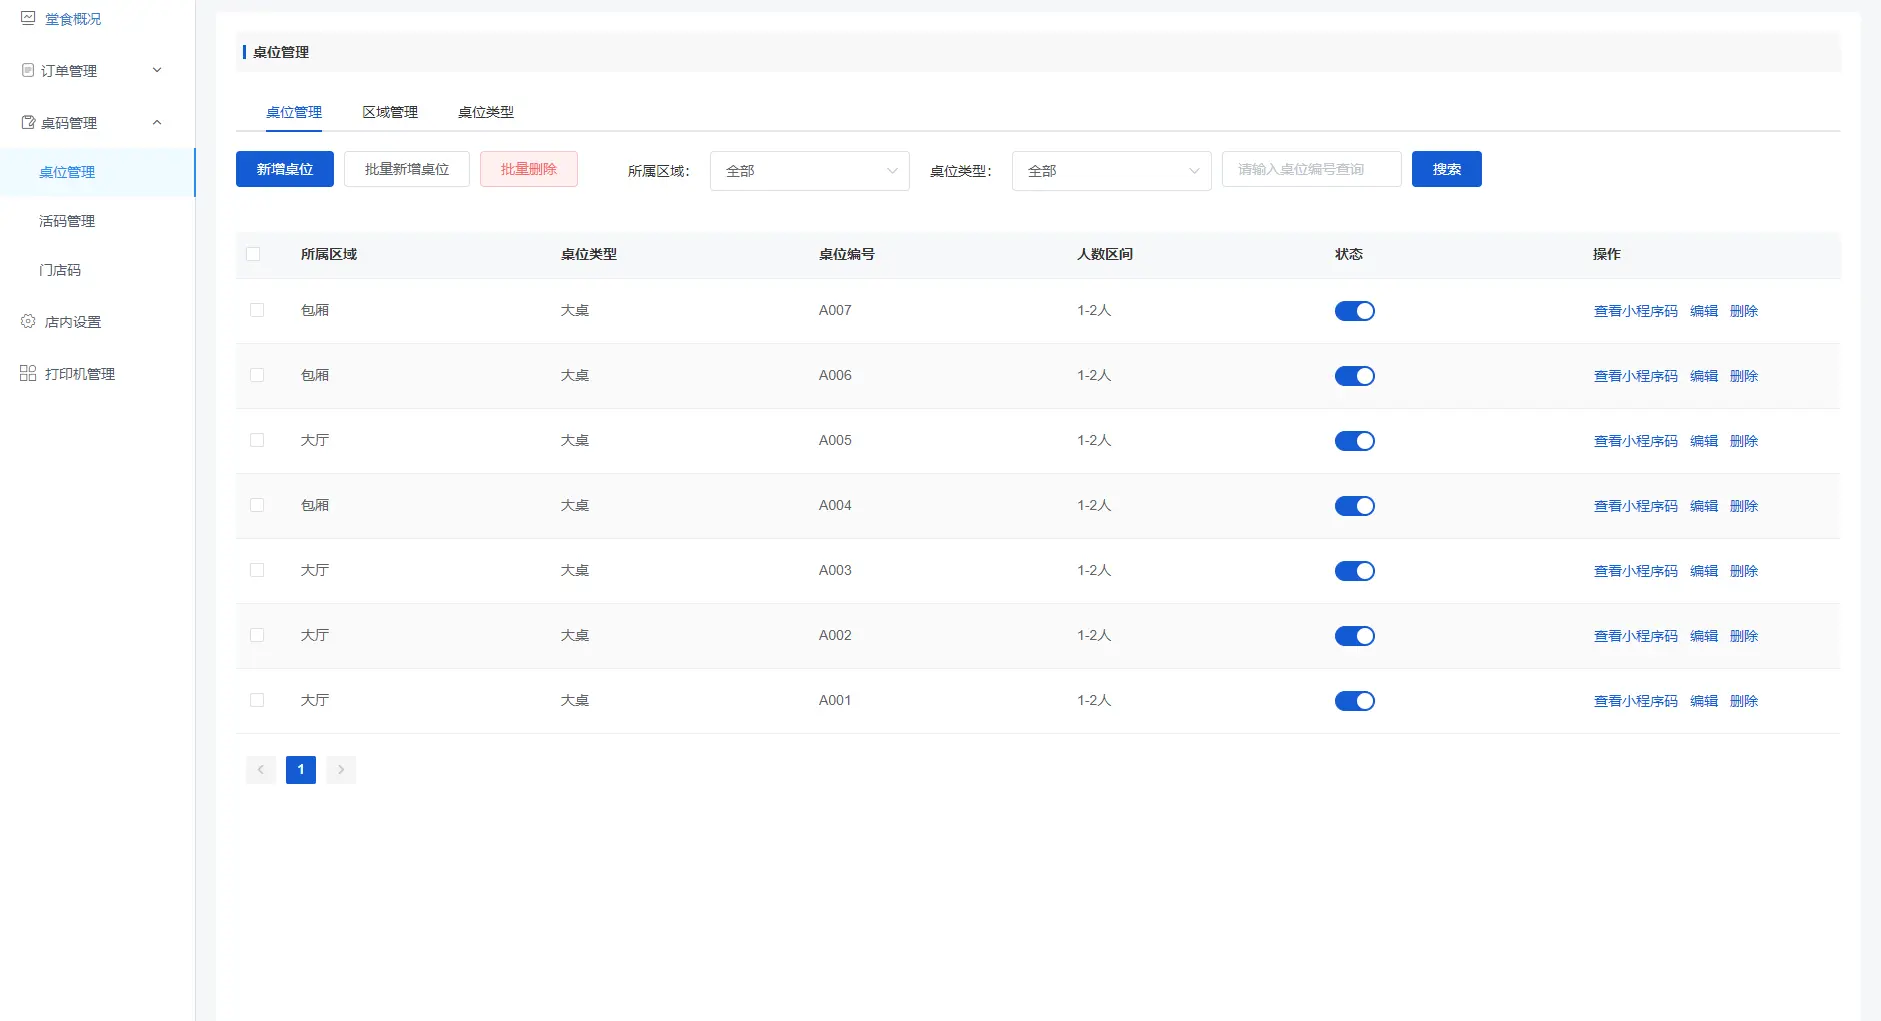Turn off status switch for A003
This screenshot has height=1021, width=1881.
coord(1355,571)
